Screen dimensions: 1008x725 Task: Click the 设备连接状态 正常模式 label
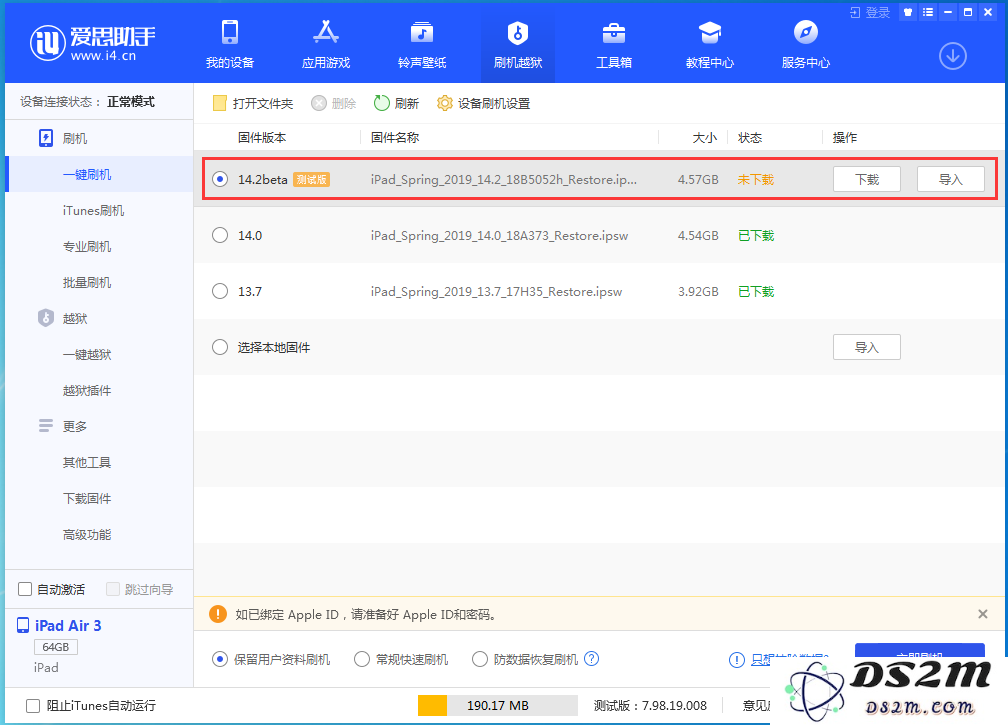point(87,102)
